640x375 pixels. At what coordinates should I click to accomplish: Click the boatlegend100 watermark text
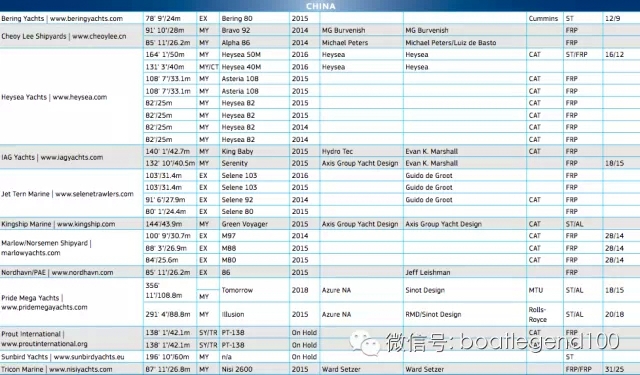point(540,342)
